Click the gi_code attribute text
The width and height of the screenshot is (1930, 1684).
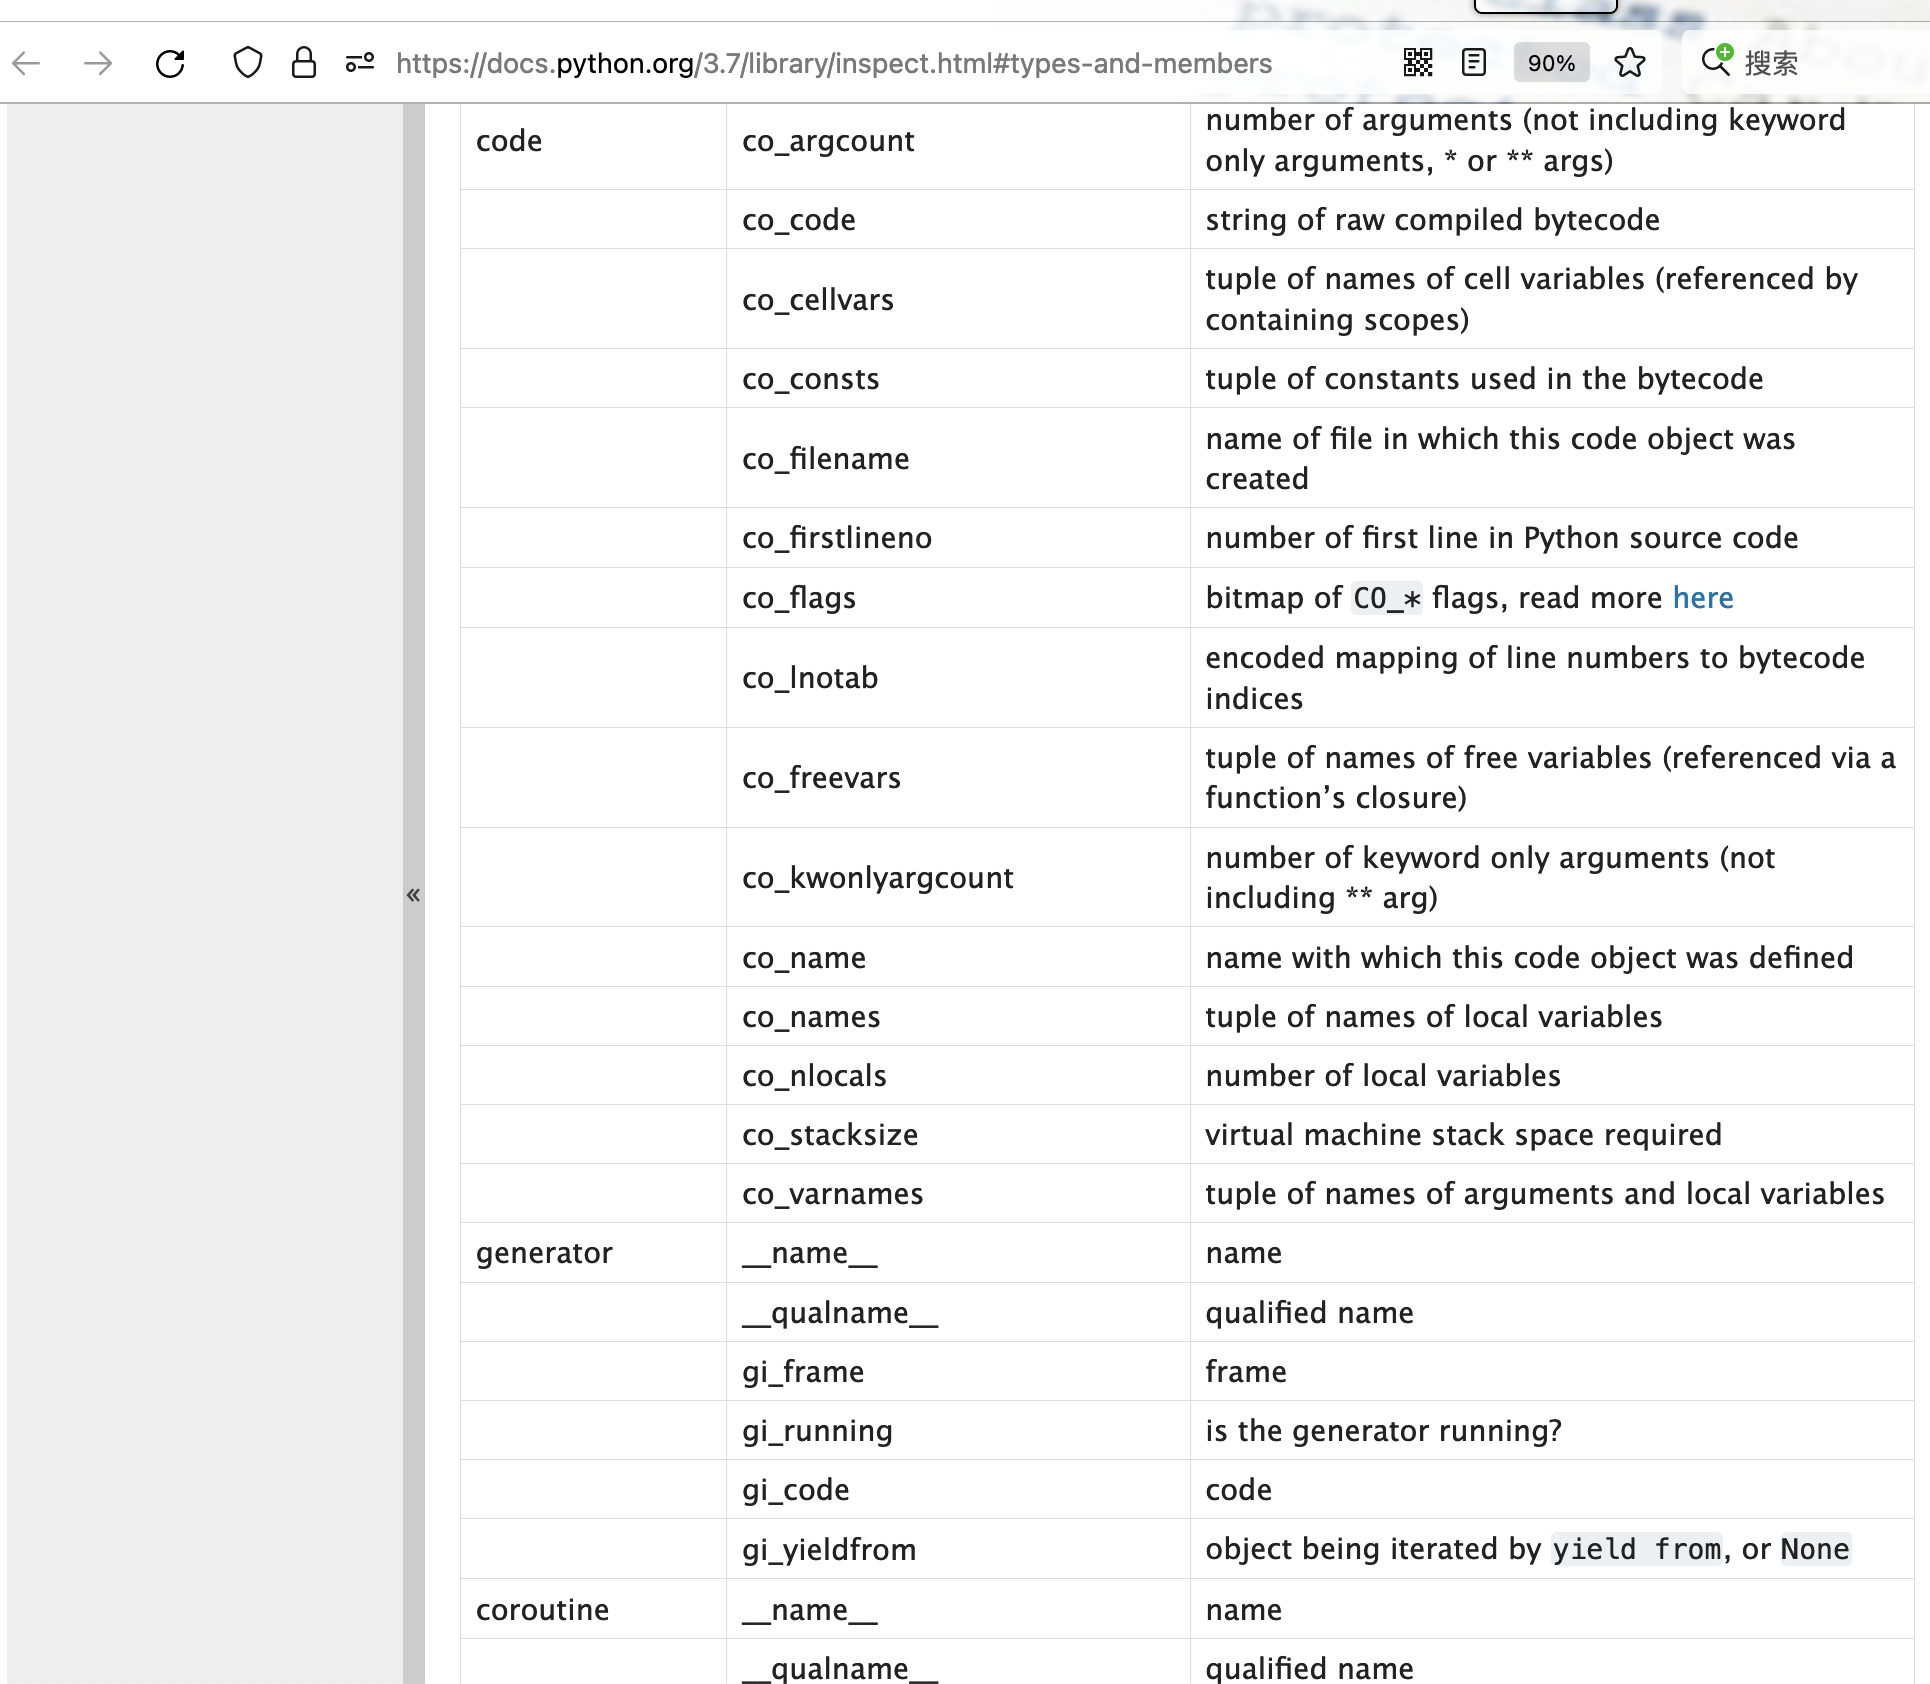(x=796, y=1490)
